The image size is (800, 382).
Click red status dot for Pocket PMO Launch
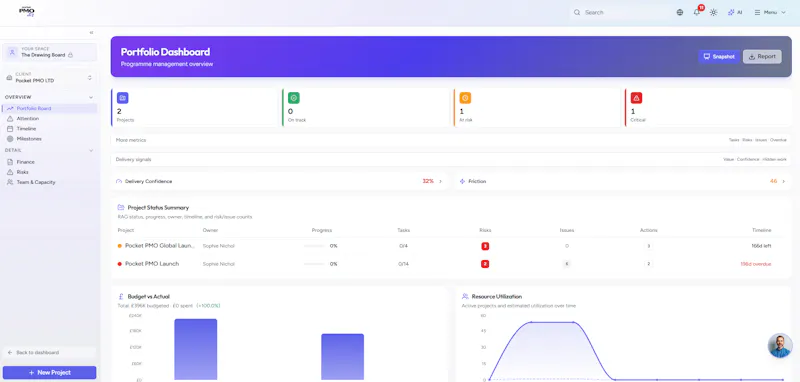tap(119, 264)
